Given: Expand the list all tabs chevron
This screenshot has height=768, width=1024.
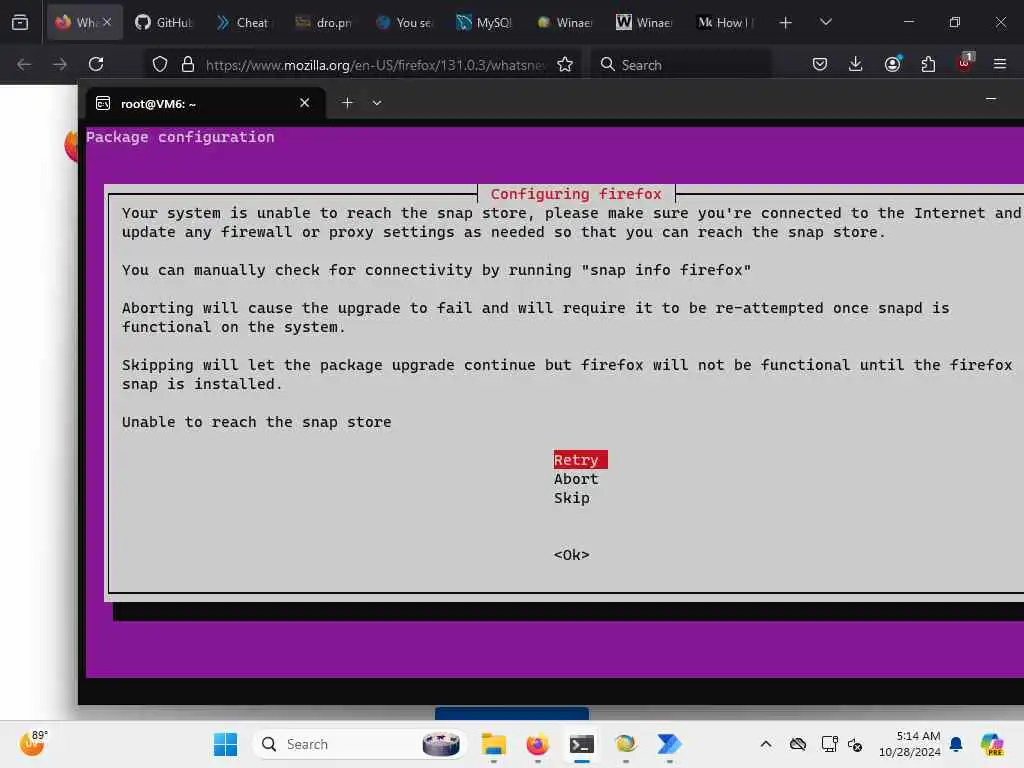Looking at the screenshot, I should tap(825, 22).
